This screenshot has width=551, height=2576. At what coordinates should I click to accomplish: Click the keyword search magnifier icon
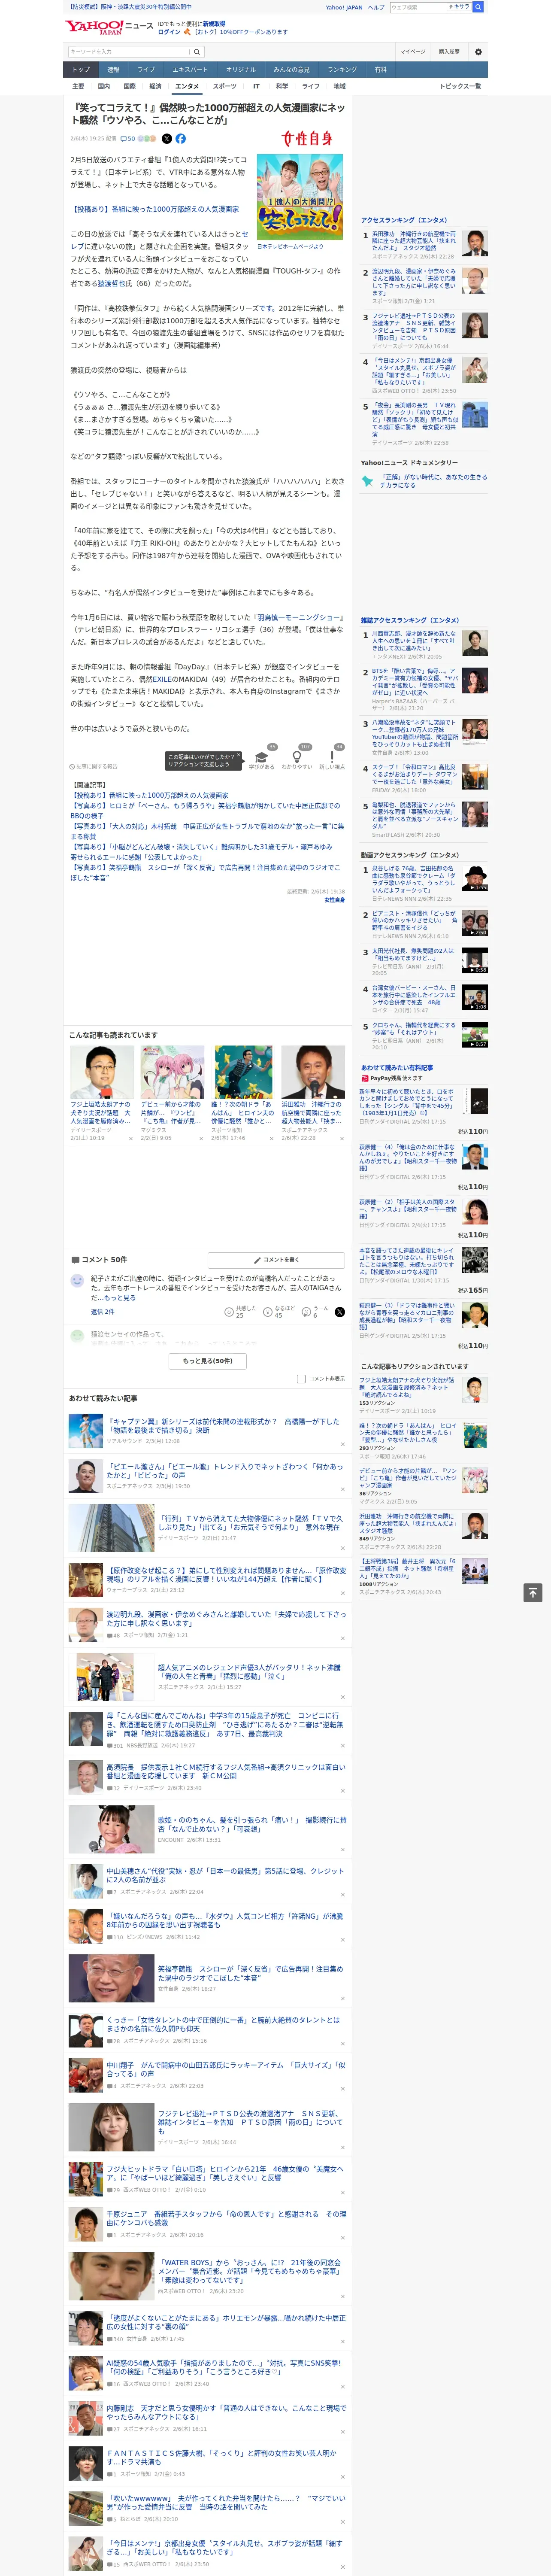click(x=197, y=52)
